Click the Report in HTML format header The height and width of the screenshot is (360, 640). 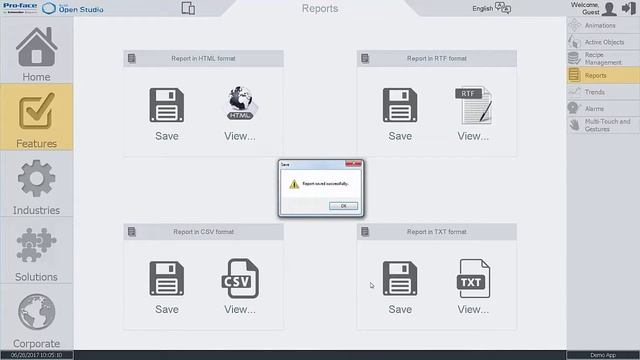pos(203,58)
